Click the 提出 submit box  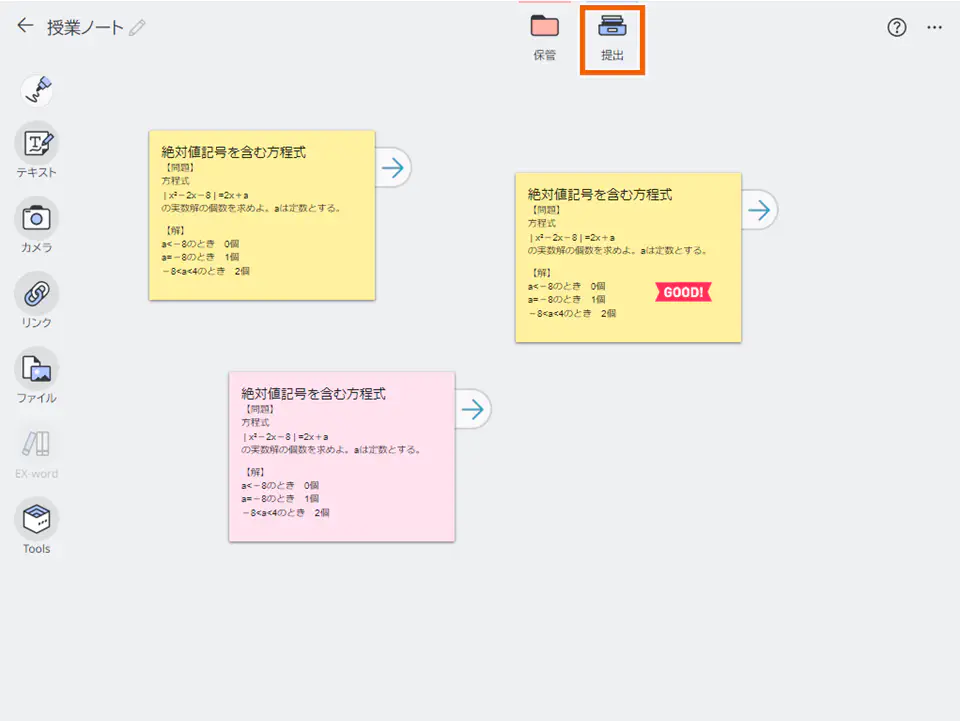(612, 38)
